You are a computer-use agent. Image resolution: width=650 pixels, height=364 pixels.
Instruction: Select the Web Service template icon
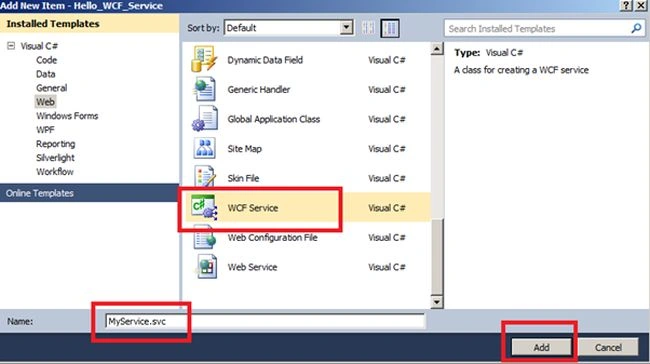(x=206, y=267)
